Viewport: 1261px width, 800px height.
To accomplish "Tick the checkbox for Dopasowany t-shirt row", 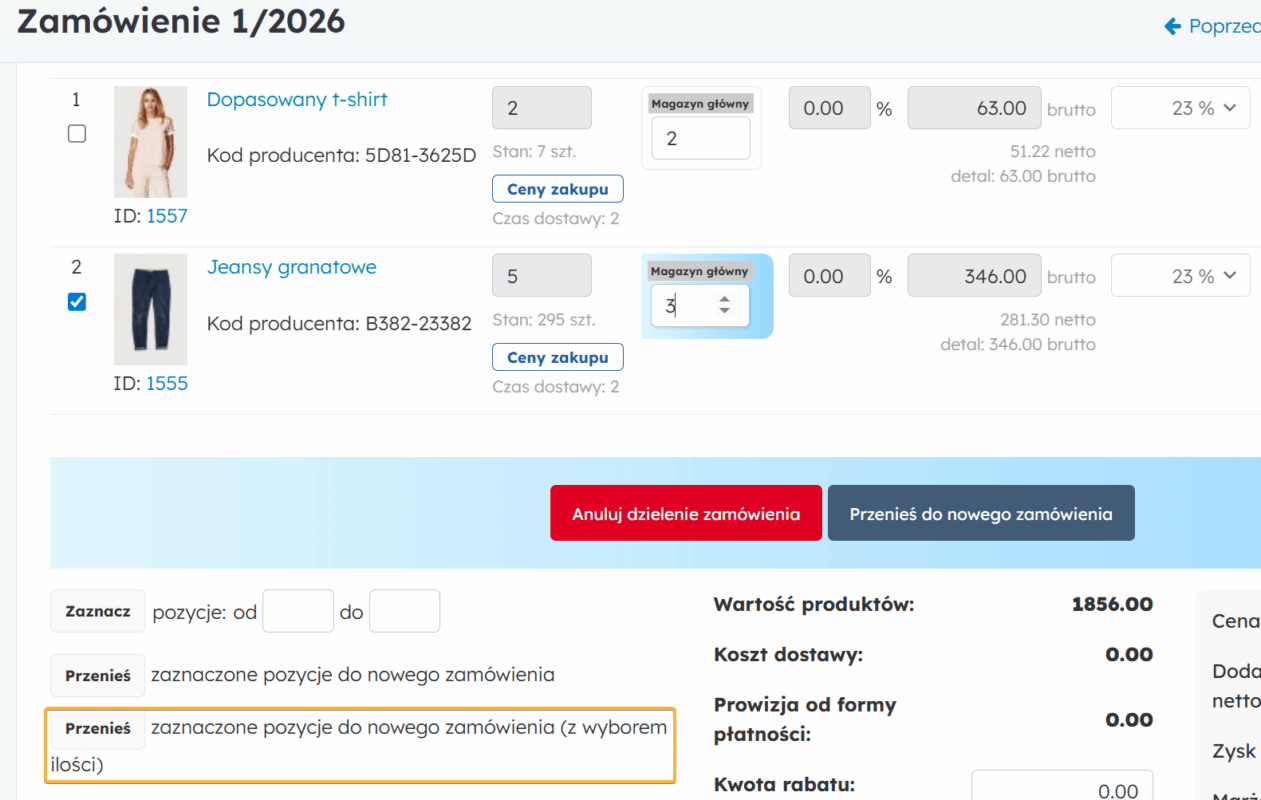I will click(77, 134).
